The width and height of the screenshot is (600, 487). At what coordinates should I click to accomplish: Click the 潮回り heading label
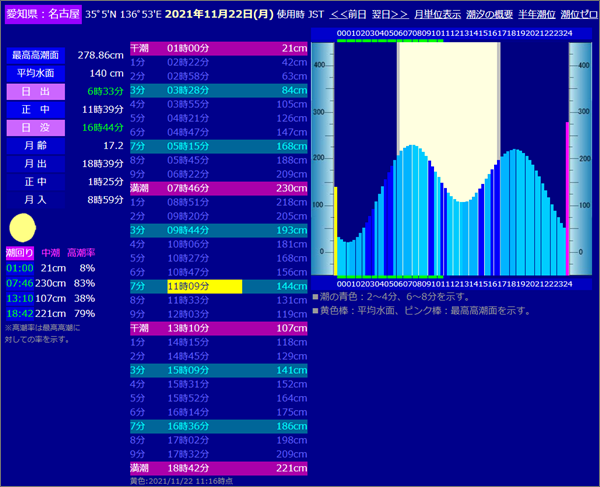pos(20,253)
